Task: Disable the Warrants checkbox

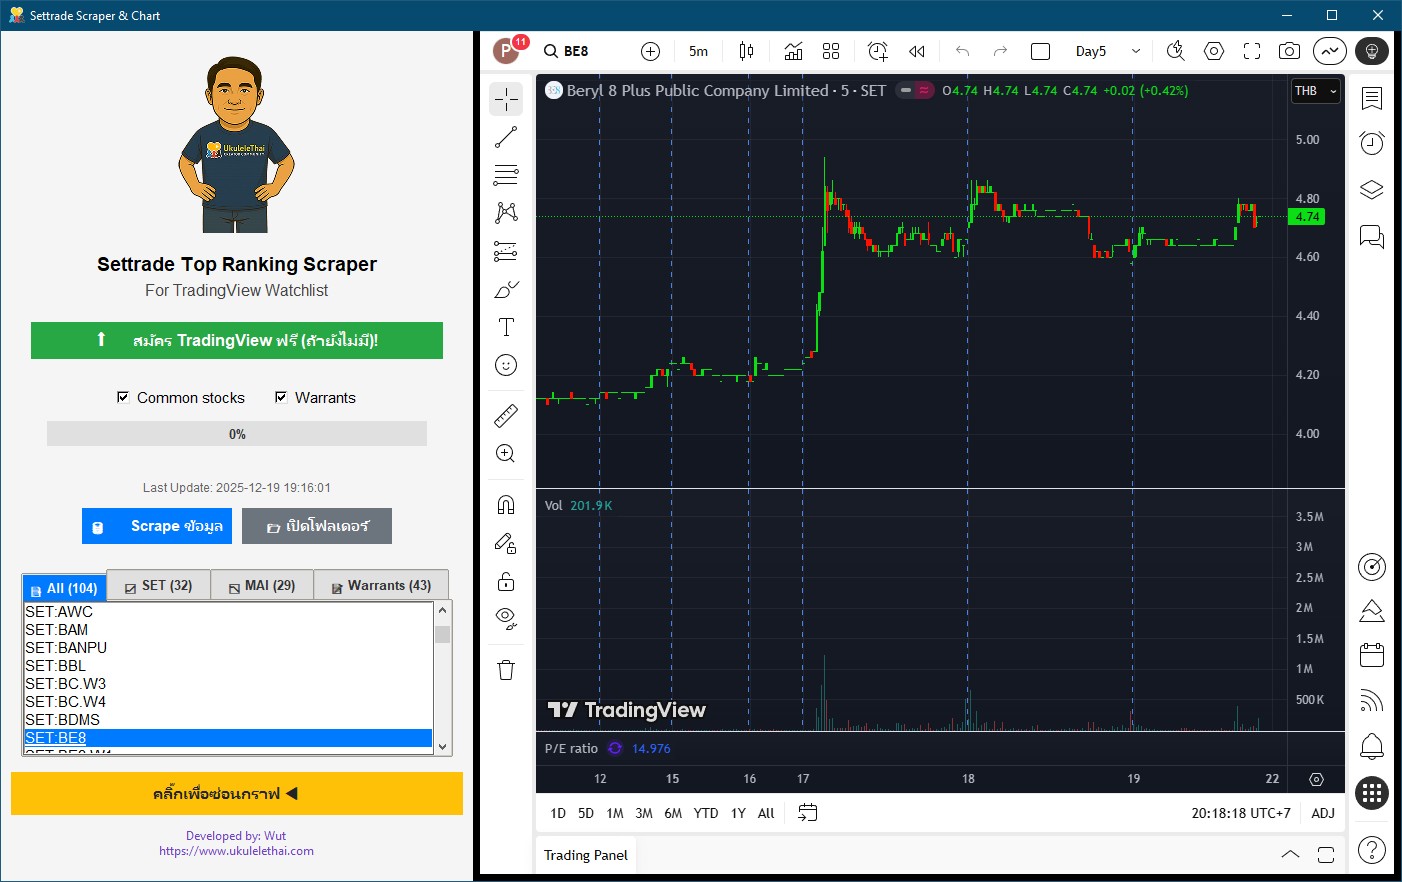Action: [281, 397]
